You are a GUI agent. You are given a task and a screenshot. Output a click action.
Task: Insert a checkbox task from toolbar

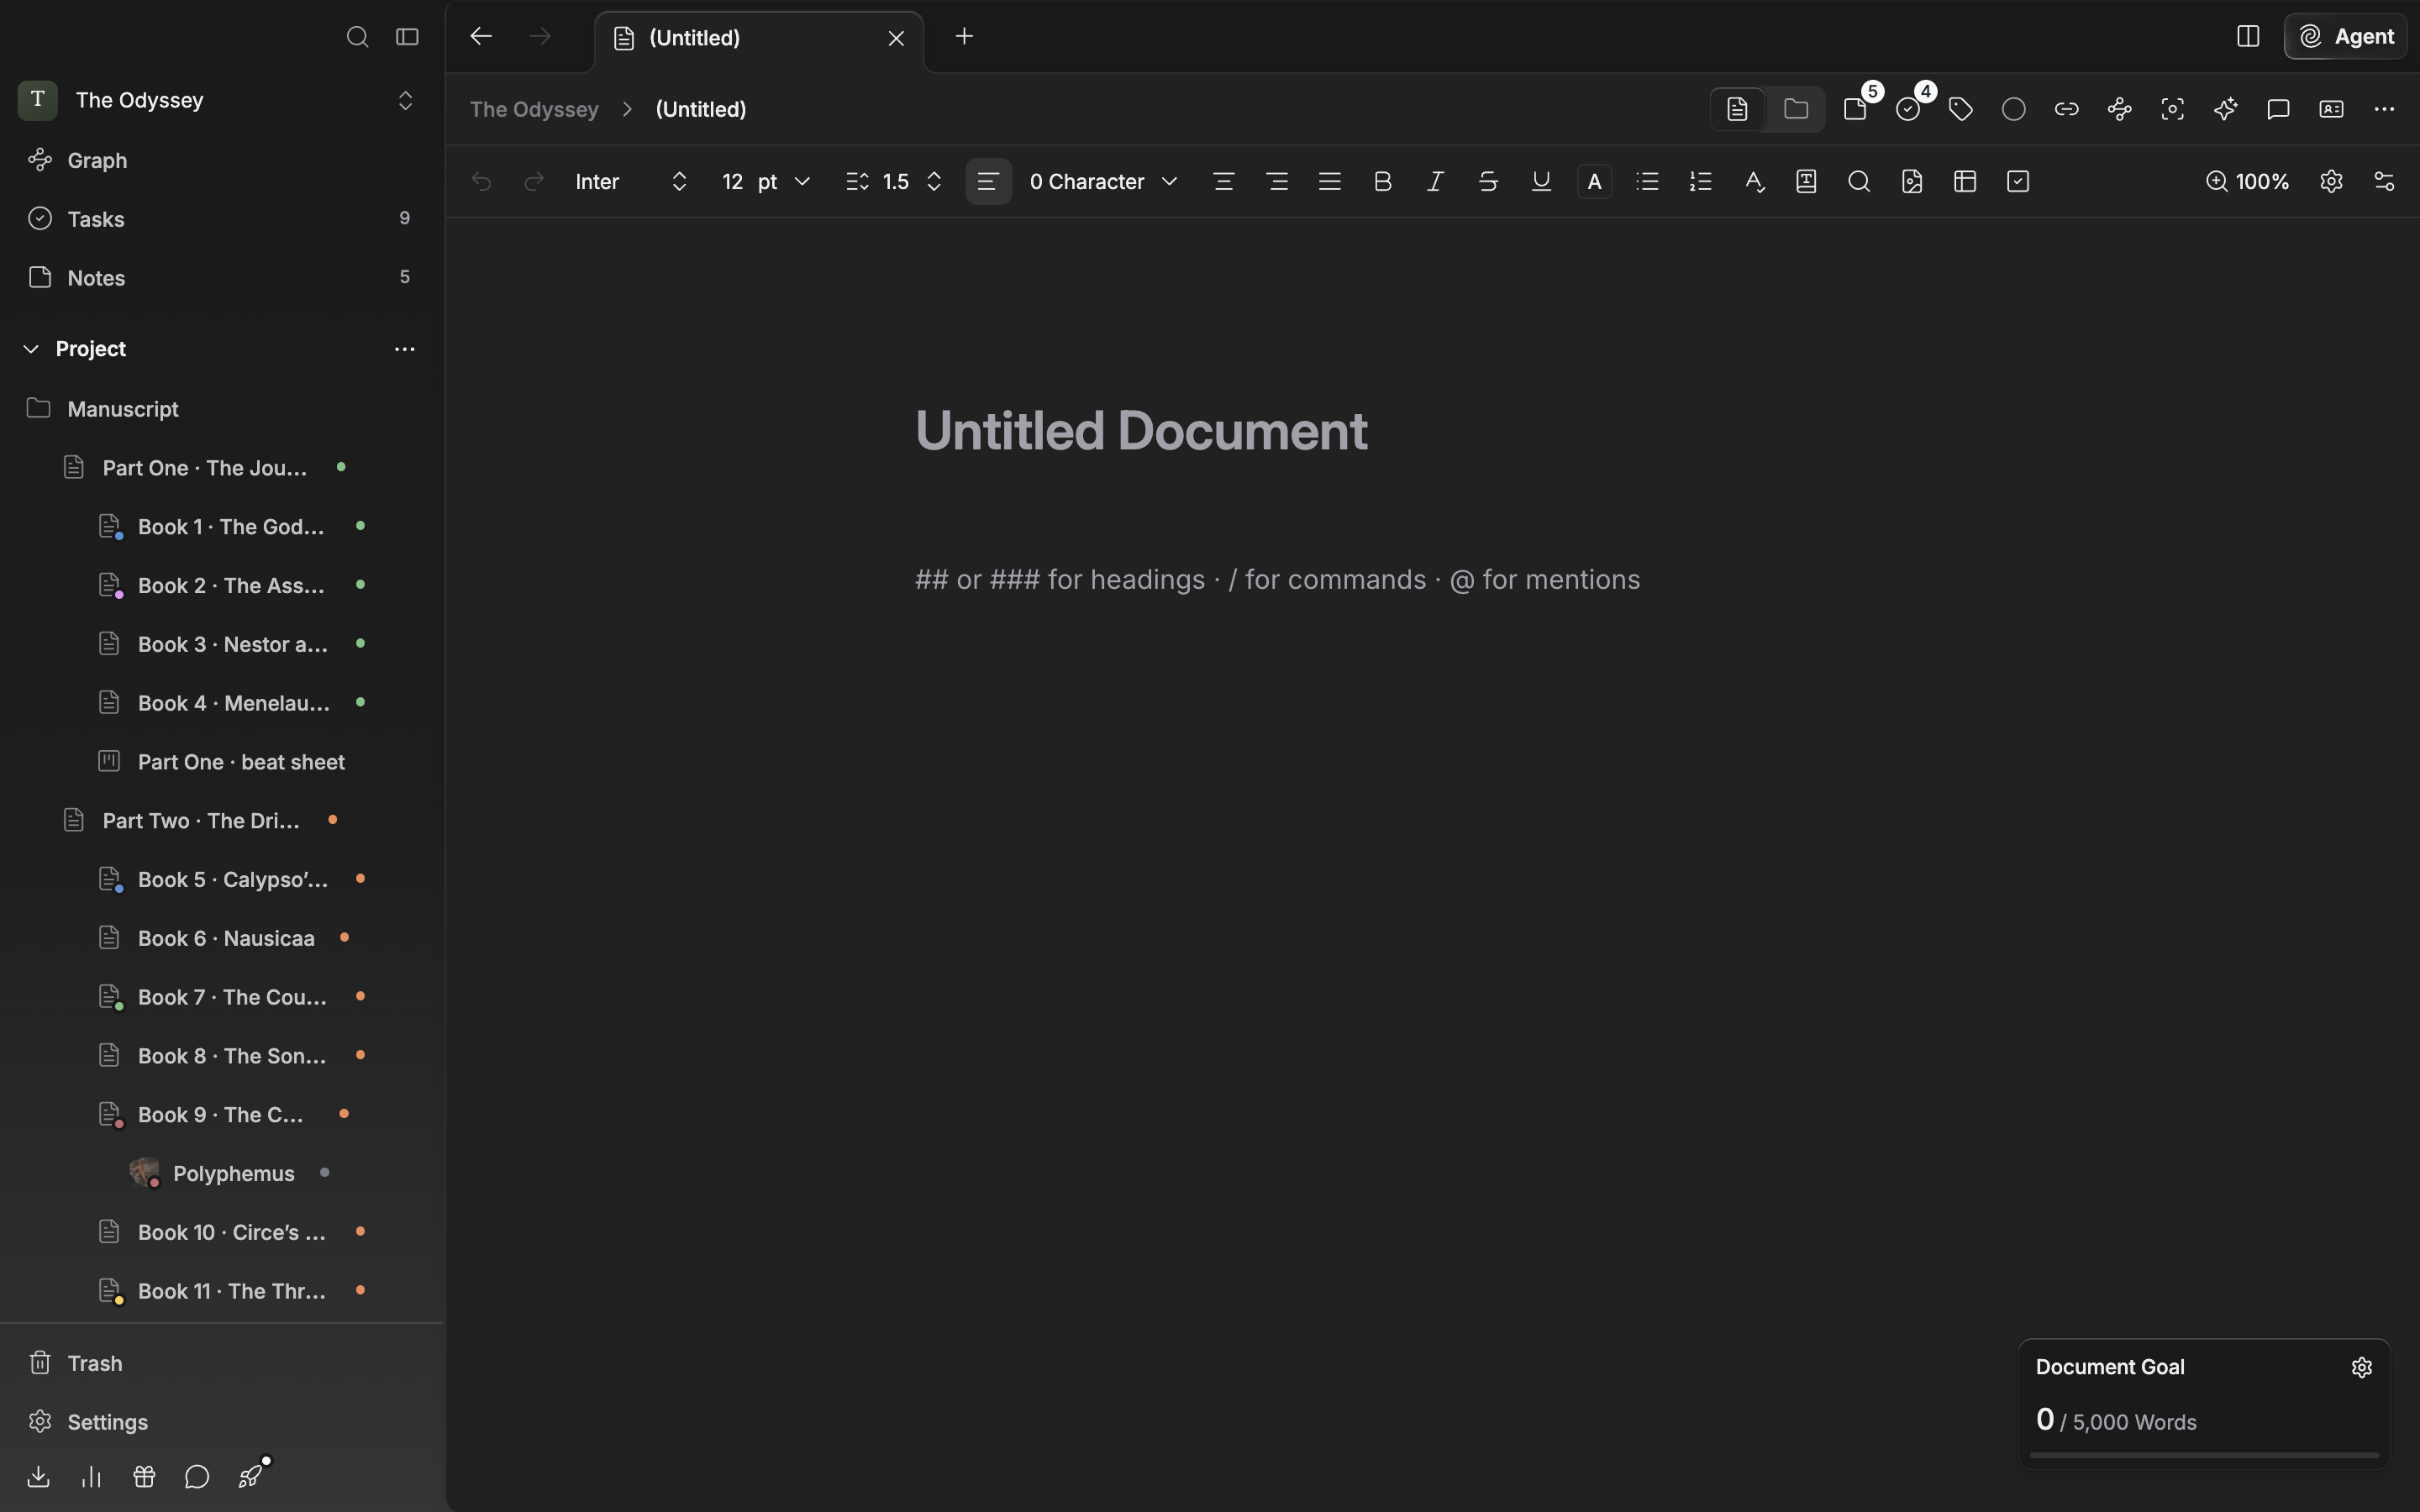point(2019,182)
